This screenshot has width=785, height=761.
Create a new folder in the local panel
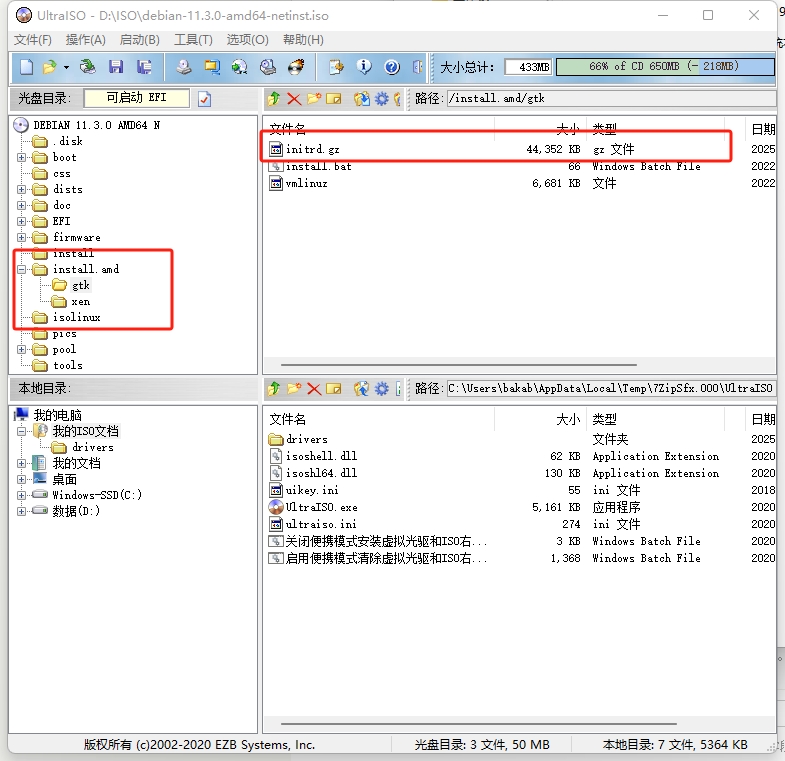294,389
